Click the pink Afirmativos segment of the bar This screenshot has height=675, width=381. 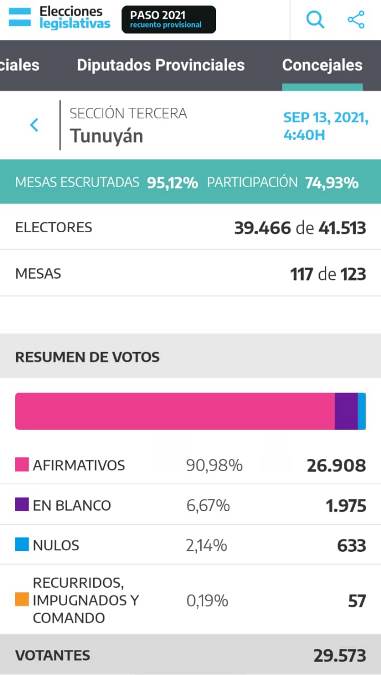tap(175, 411)
